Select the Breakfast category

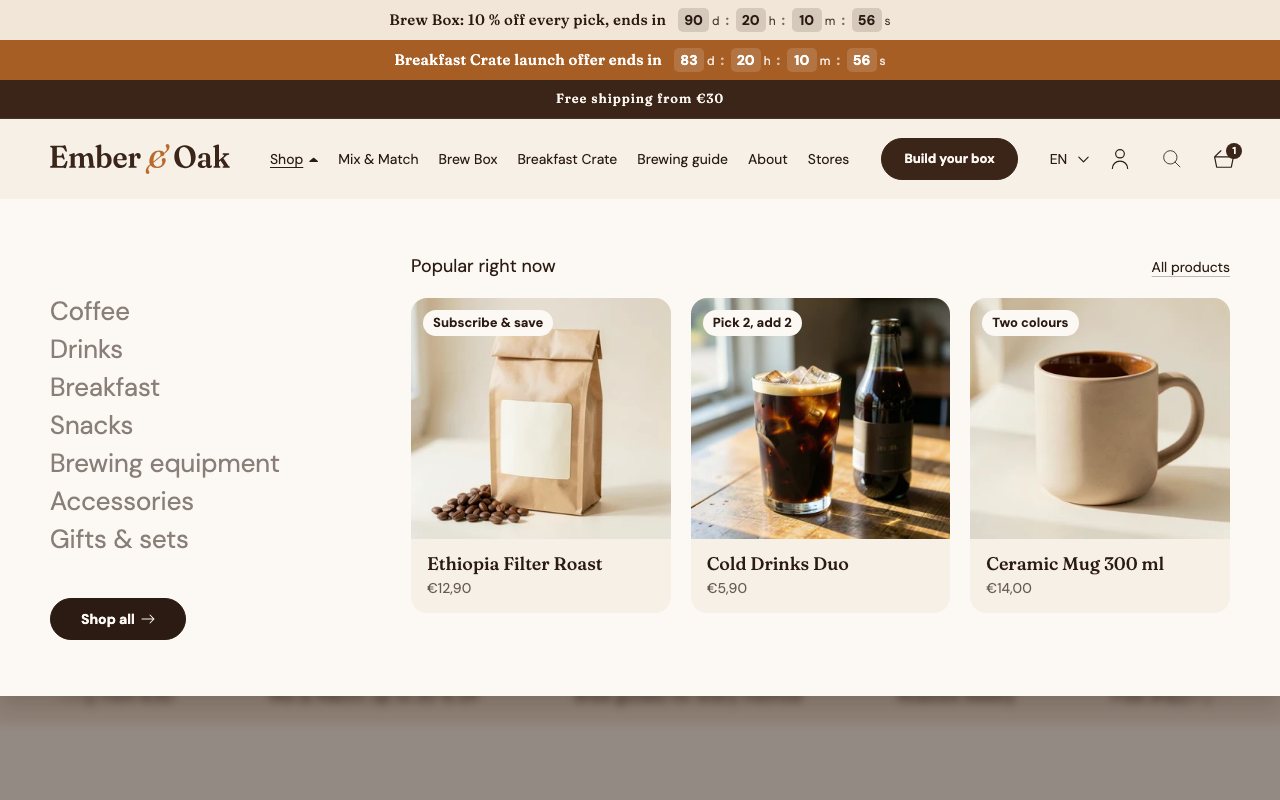pyautogui.click(x=105, y=387)
